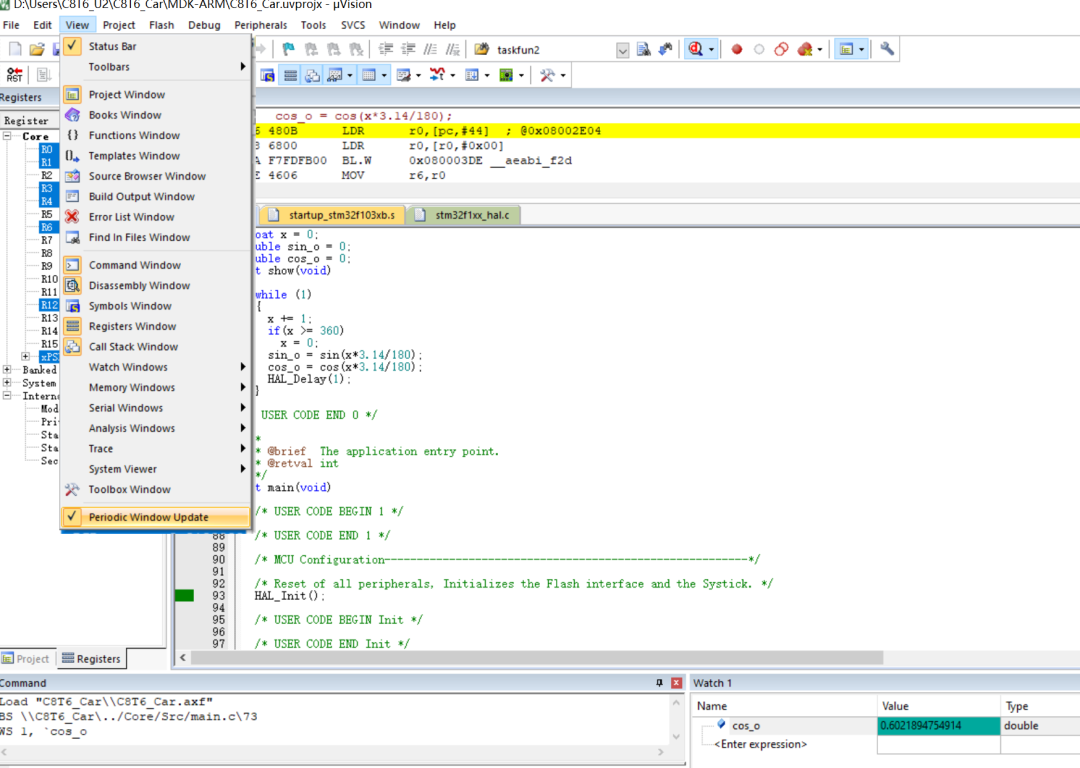Viewport: 1080px width, 768px height.
Task: Click the Analysis Windows toolbar icon
Action: 437,75
